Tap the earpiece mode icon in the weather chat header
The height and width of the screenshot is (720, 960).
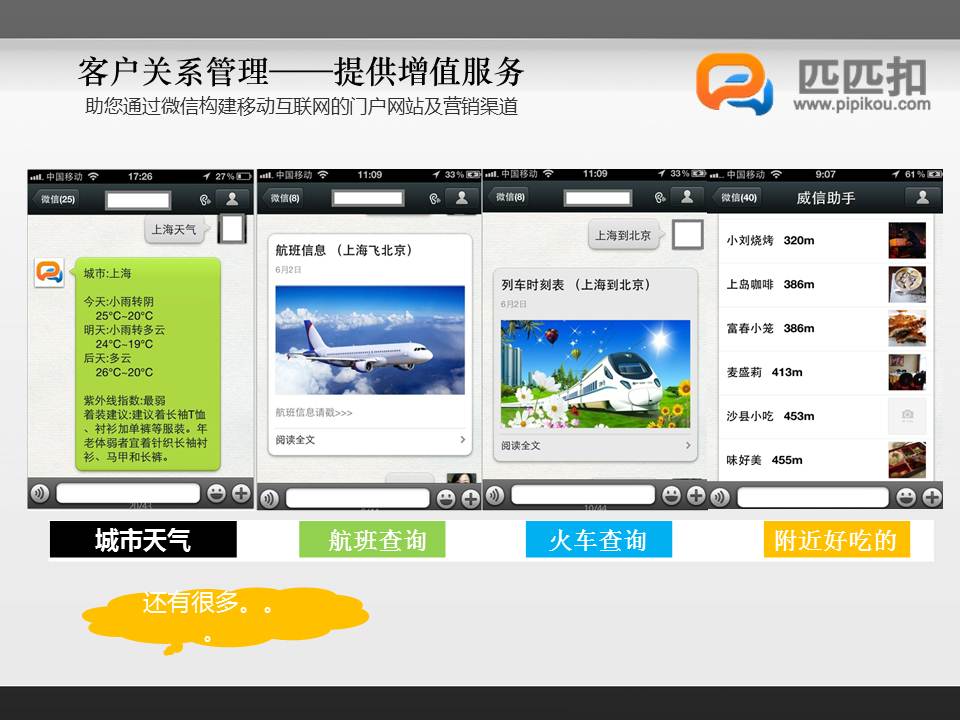(204, 199)
